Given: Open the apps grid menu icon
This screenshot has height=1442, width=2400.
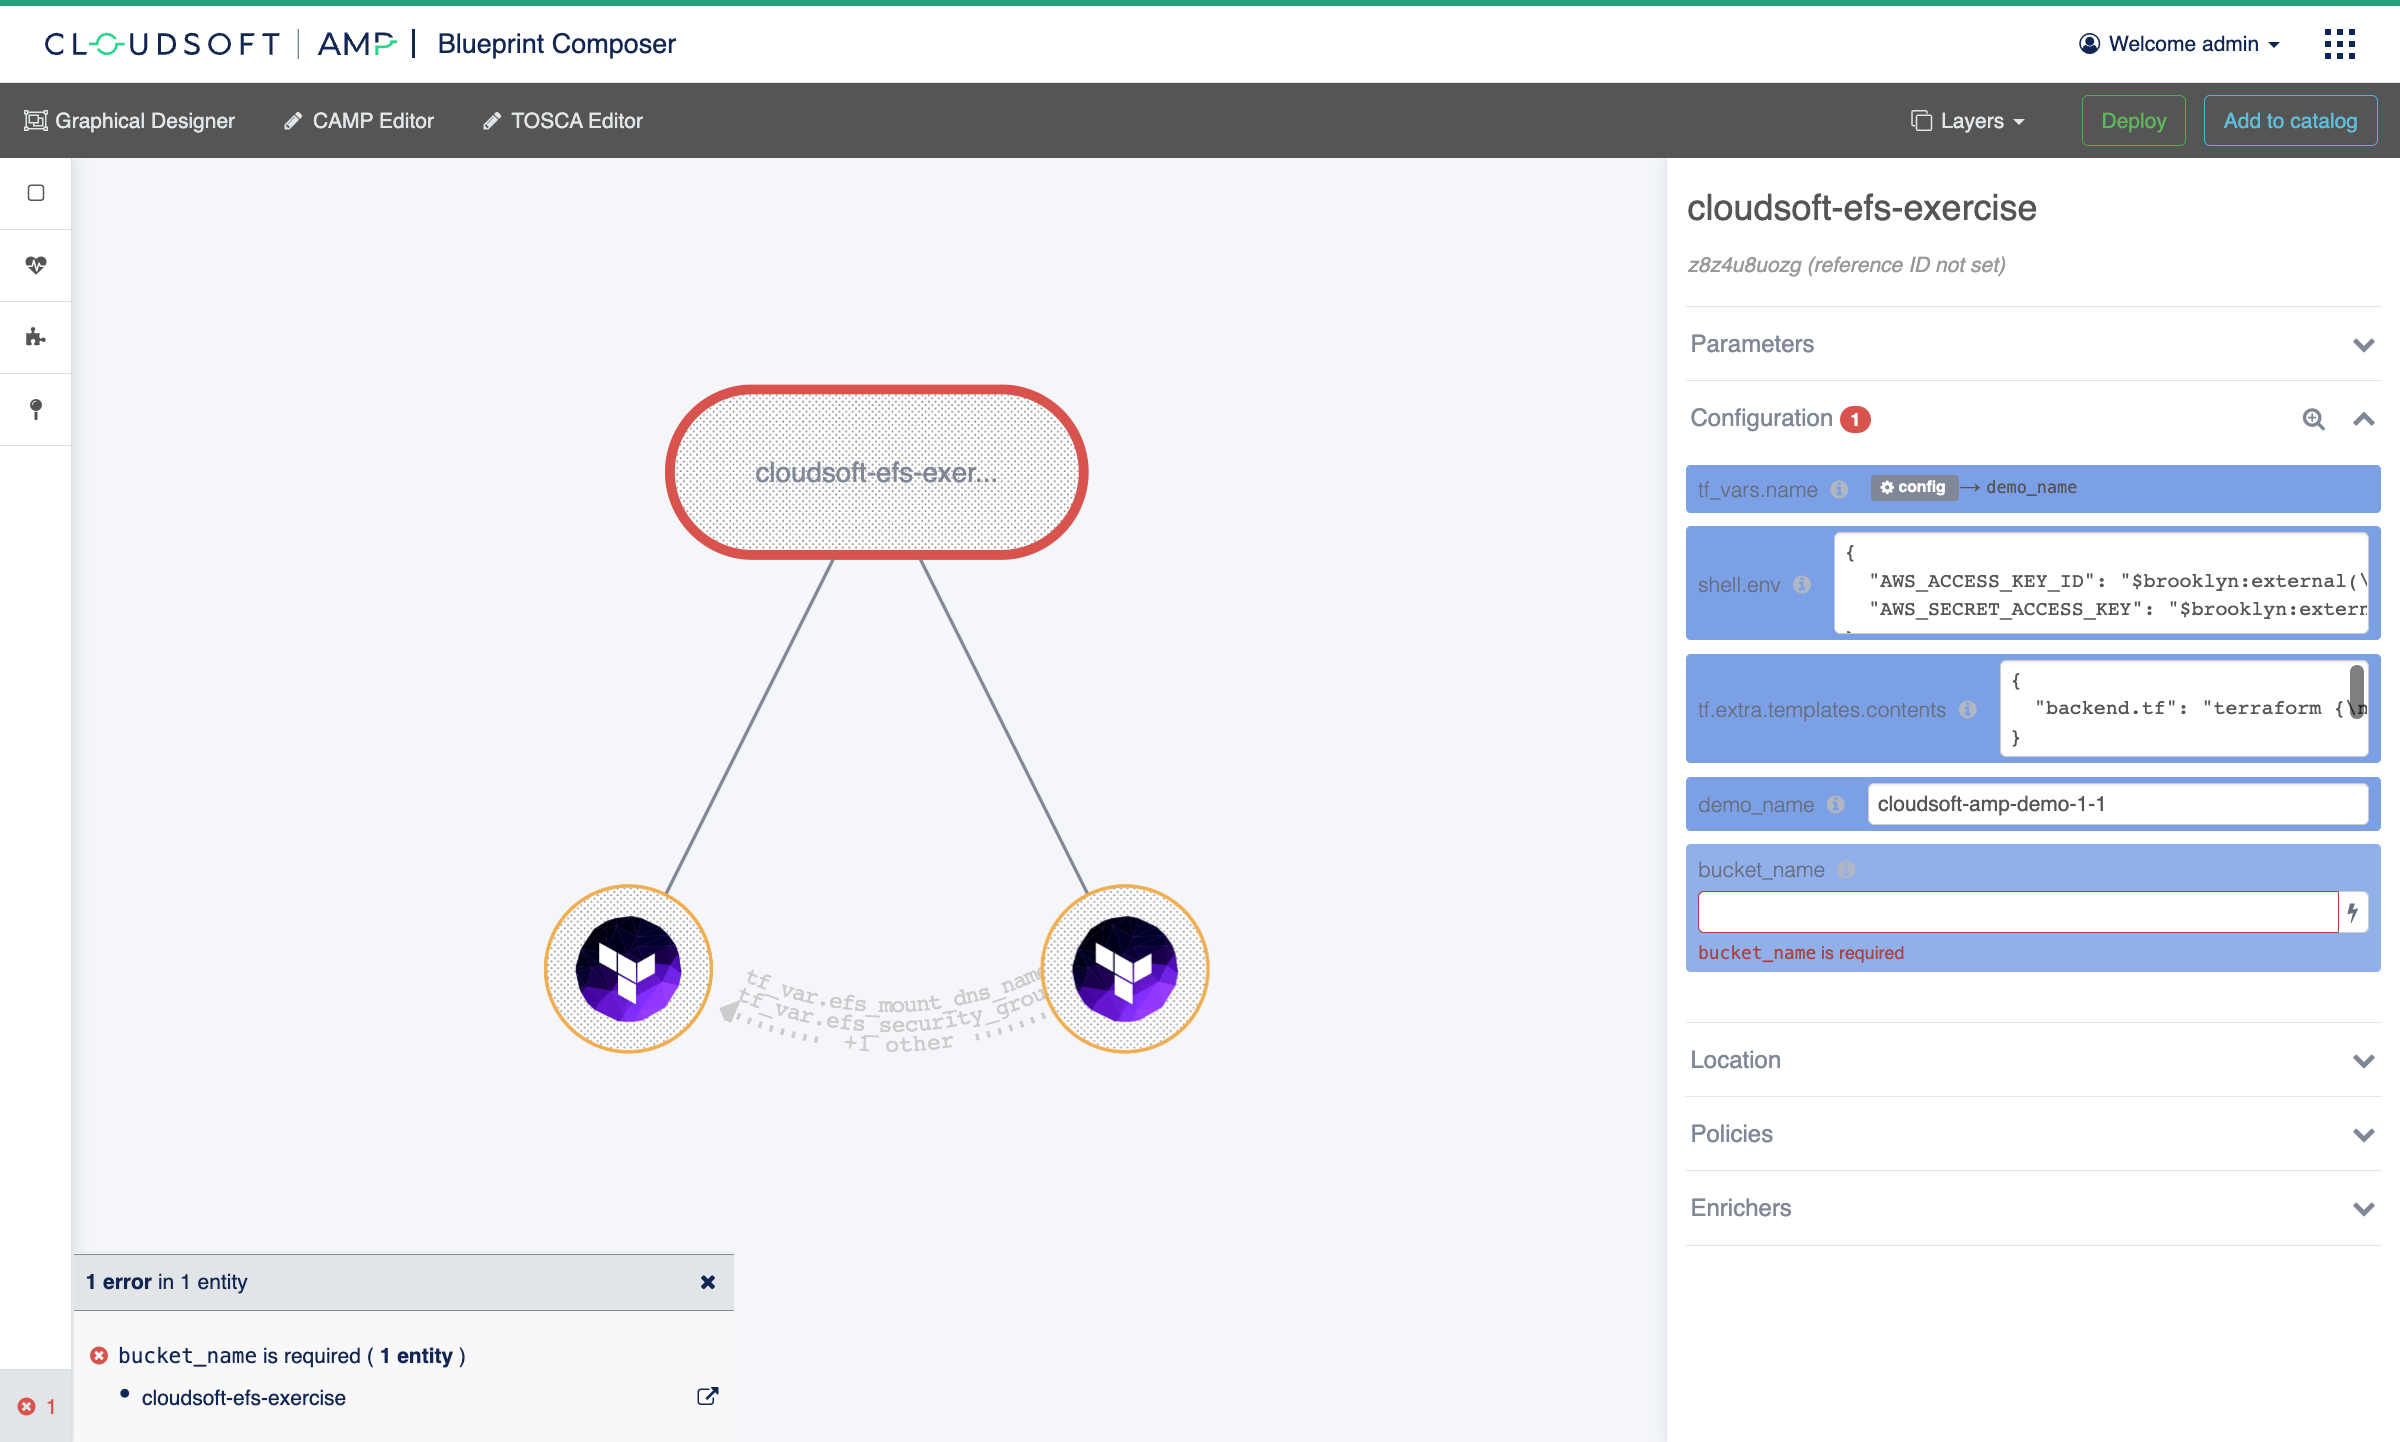Looking at the screenshot, I should [x=2339, y=44].
